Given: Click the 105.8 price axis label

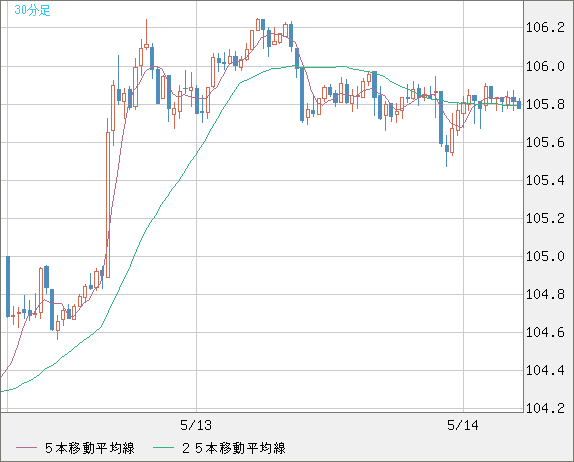Looking at the screenshot, I should pyautogui.click(x=545, y=105).
